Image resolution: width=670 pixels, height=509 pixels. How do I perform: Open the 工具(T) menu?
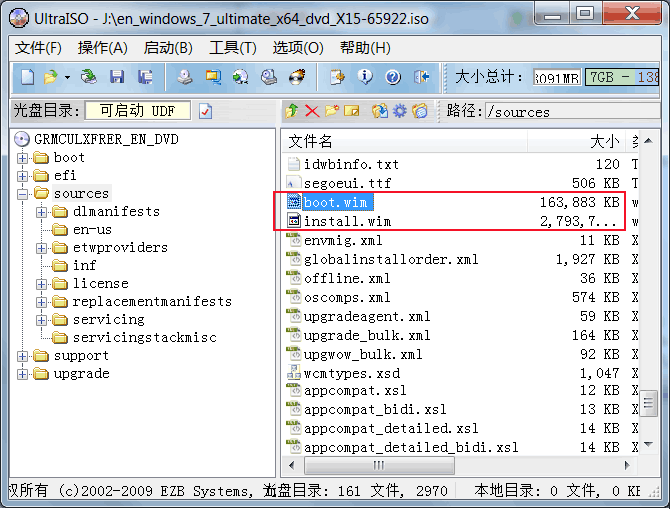point(232,48)
